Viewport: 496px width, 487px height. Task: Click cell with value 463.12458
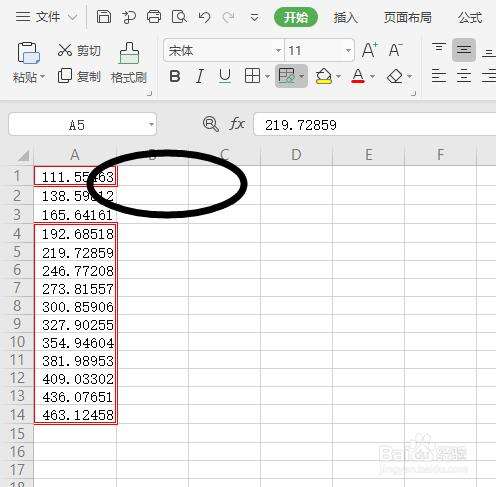tap(75, 414)
